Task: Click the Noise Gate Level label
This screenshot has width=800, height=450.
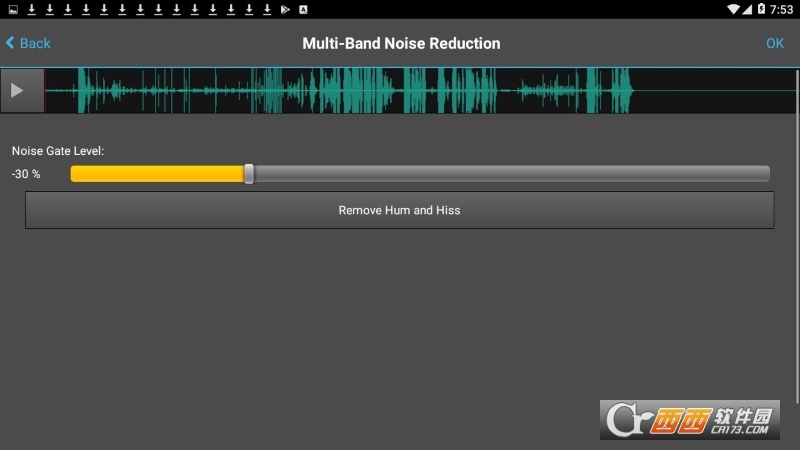Action: pos(58,151)
